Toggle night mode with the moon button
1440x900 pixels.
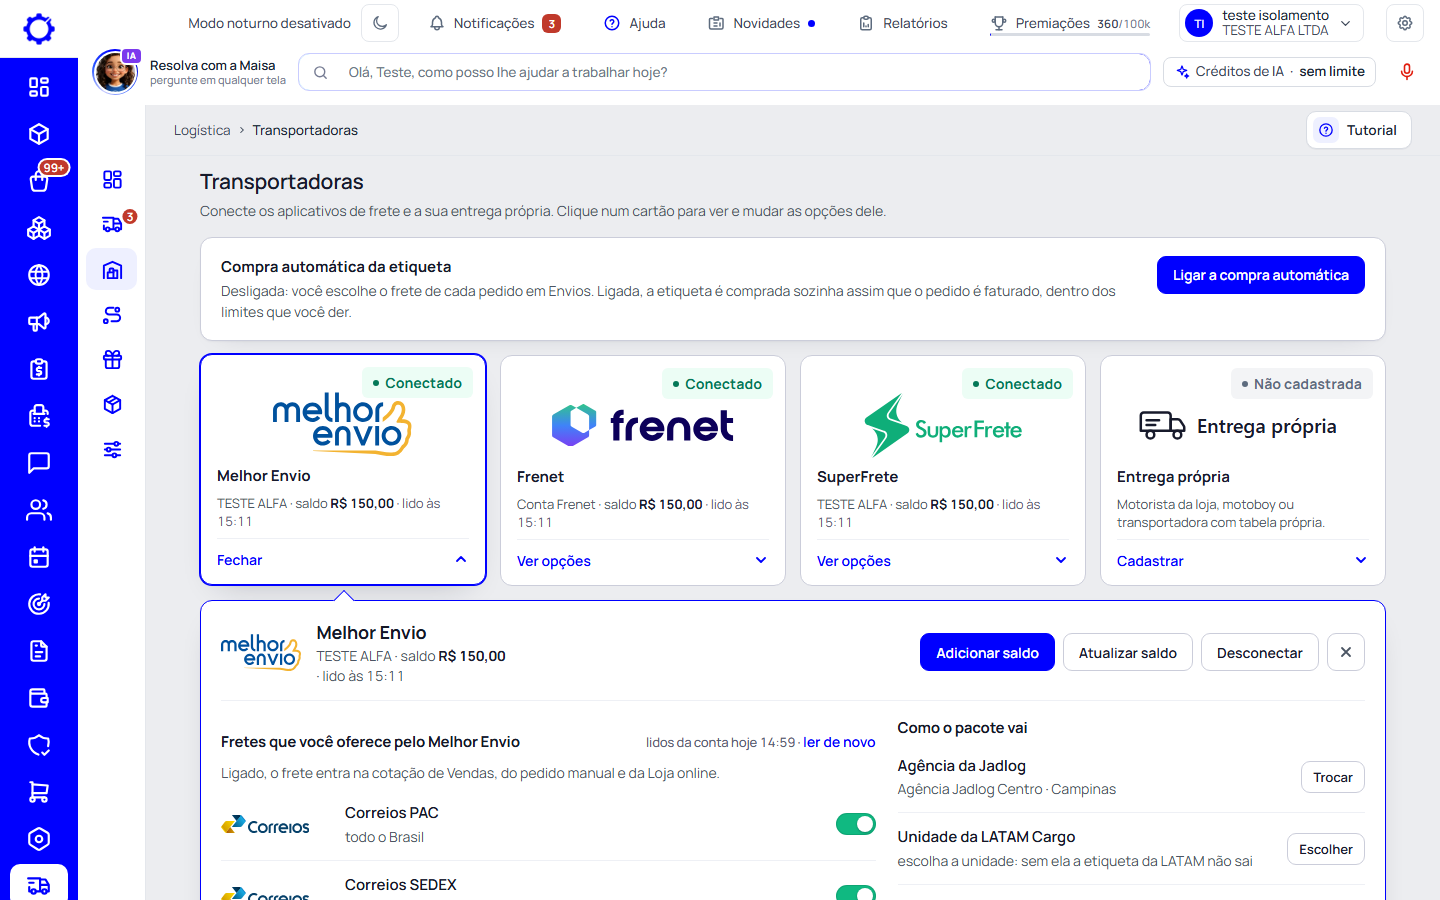380,23
